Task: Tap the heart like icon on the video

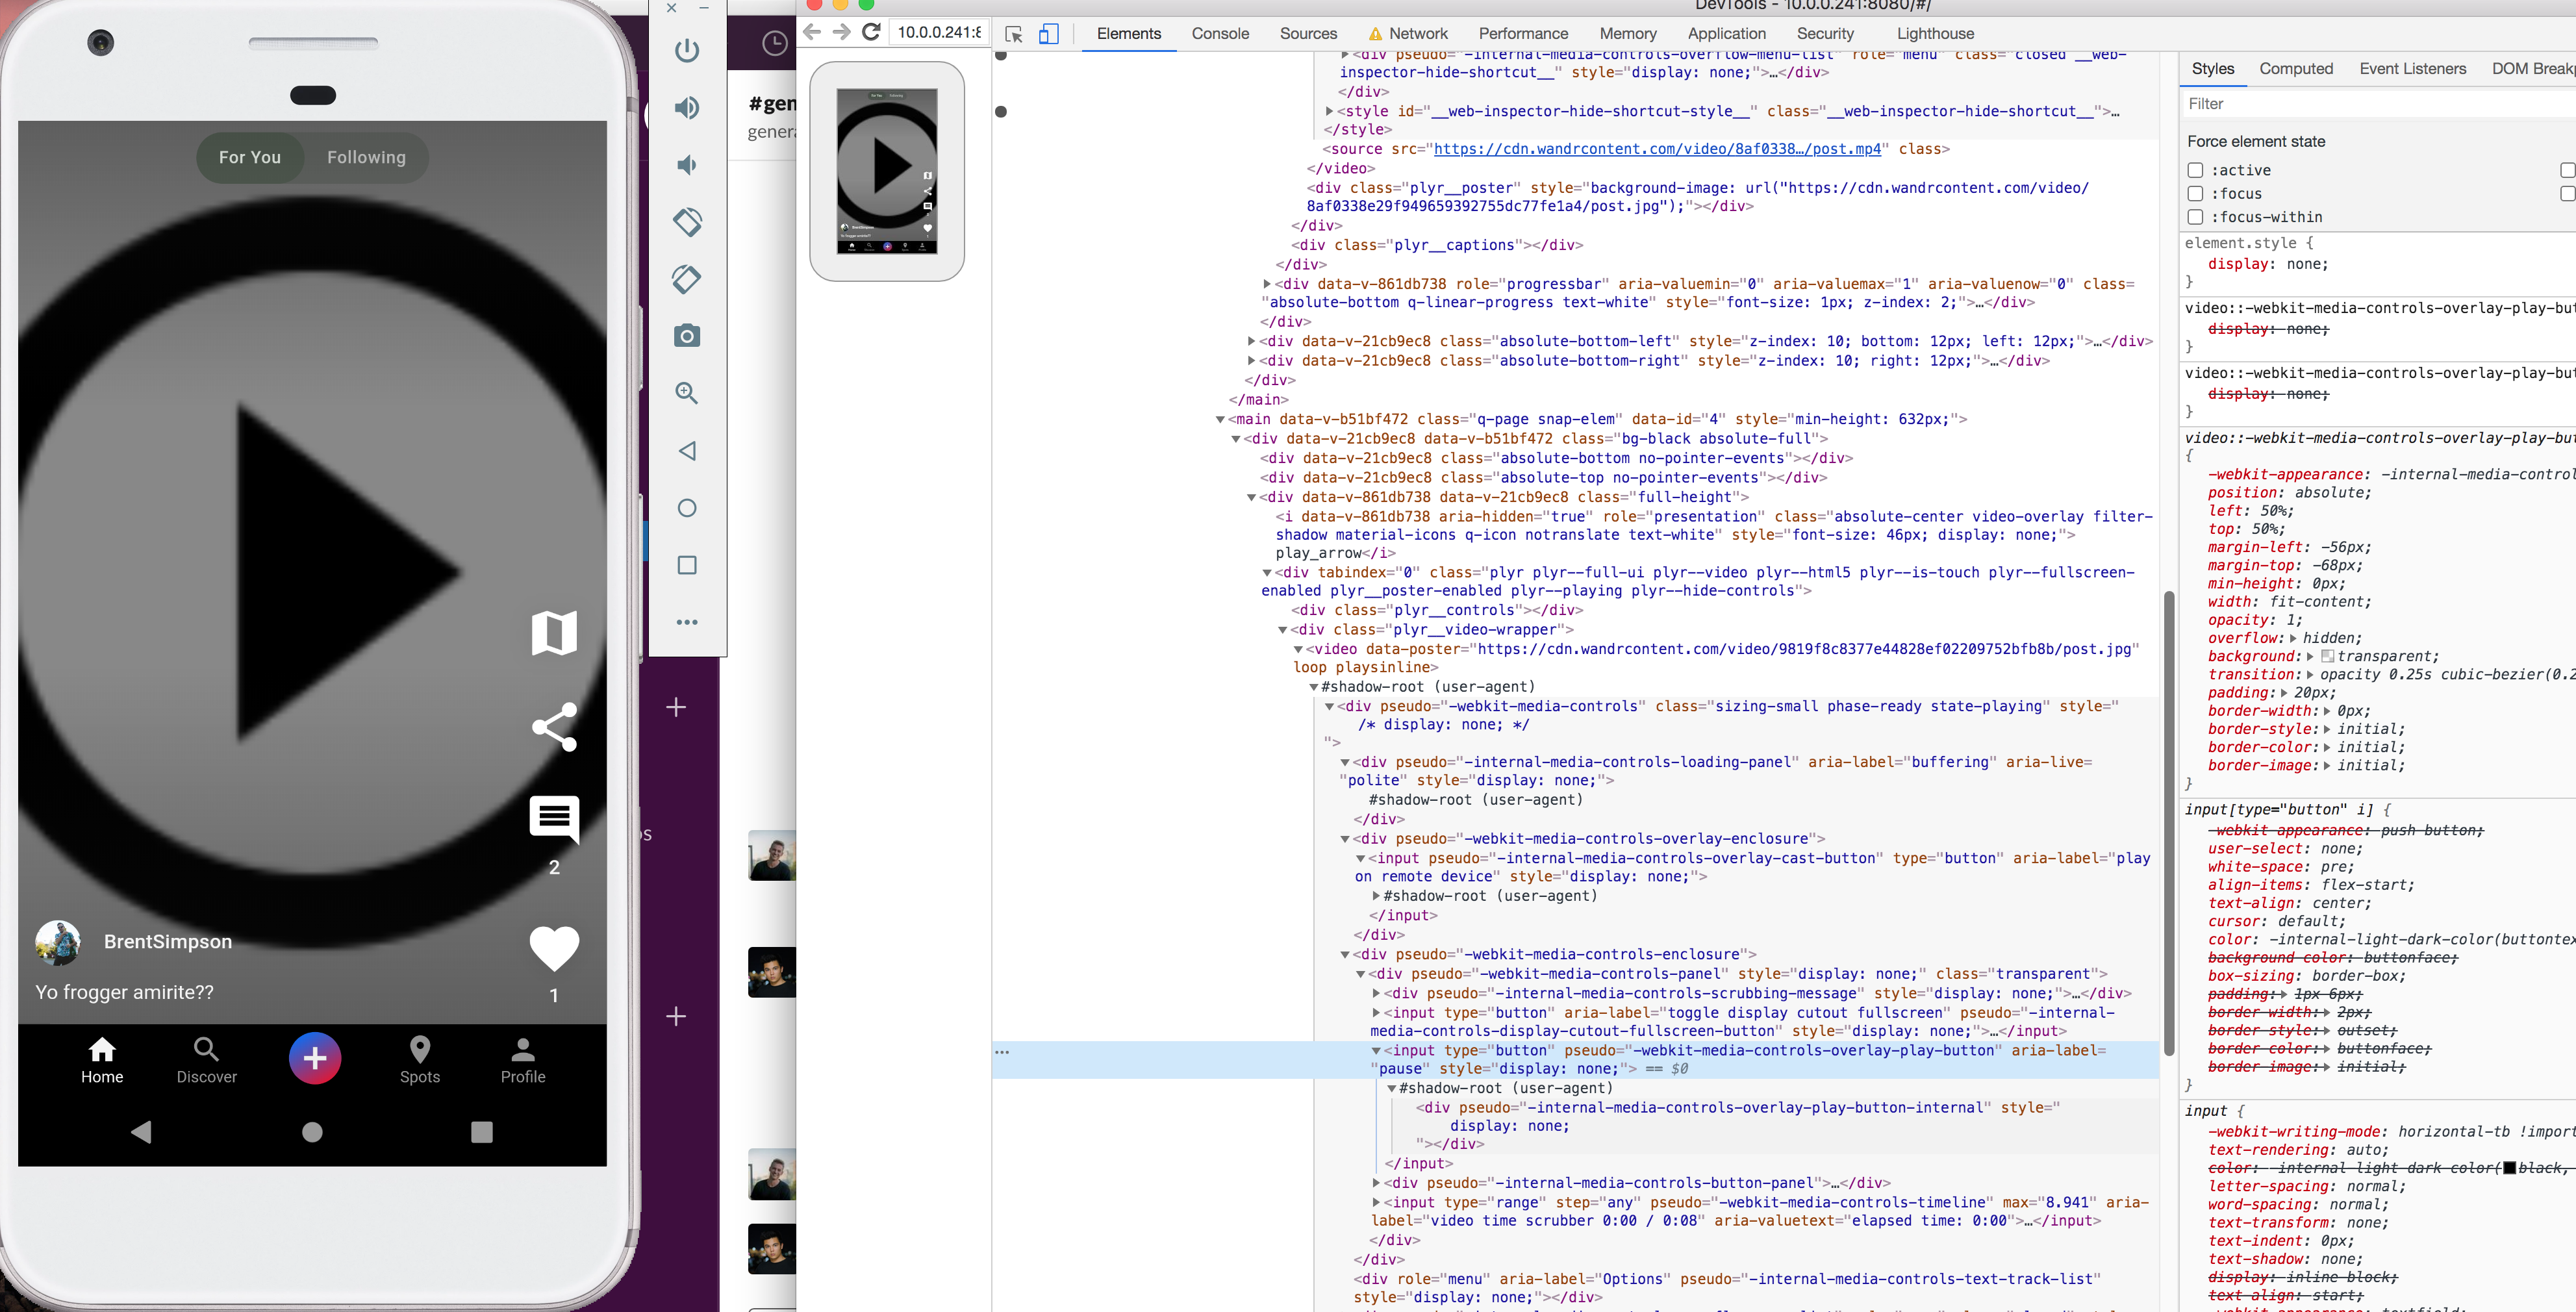Action: tap(554, 948)
